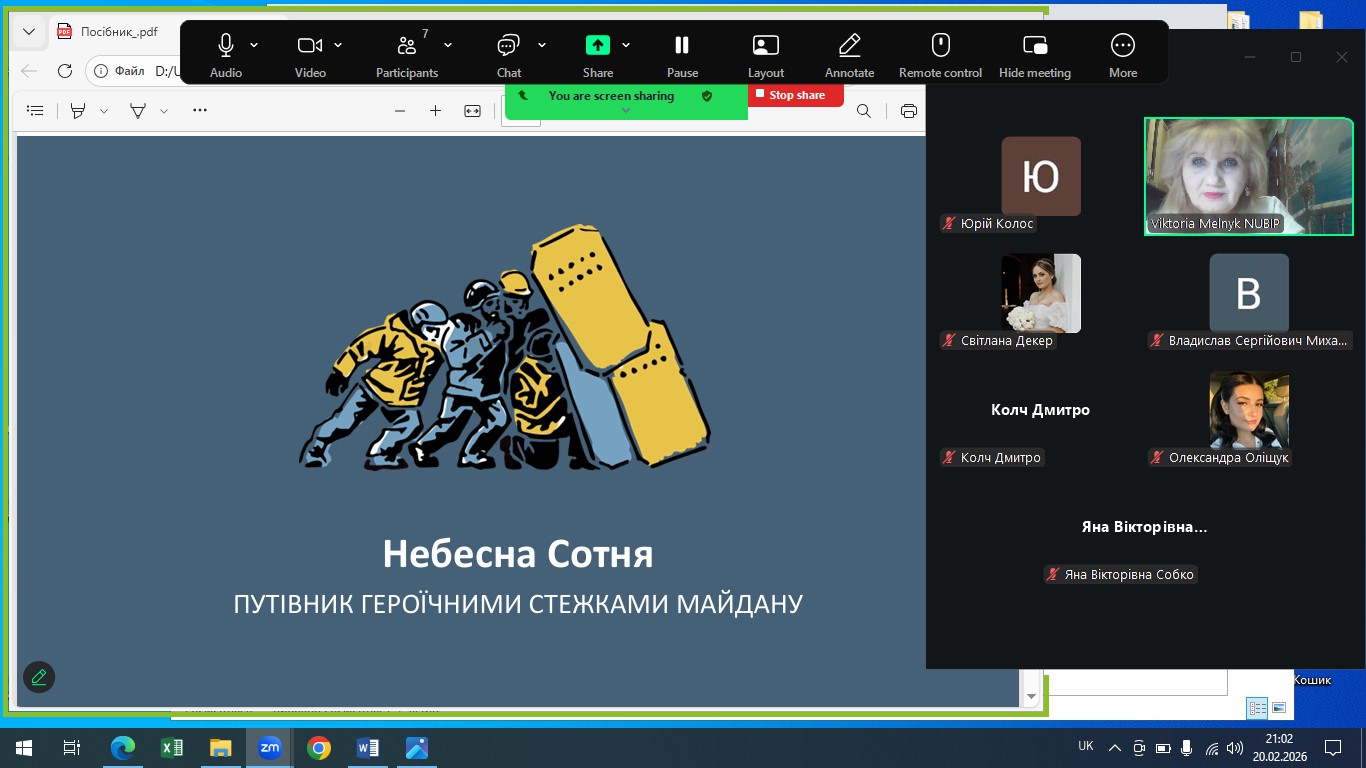Screen dimensions: 1366x768
Task: Click the protesters with shields illustration
Action: tap(505, 348)
